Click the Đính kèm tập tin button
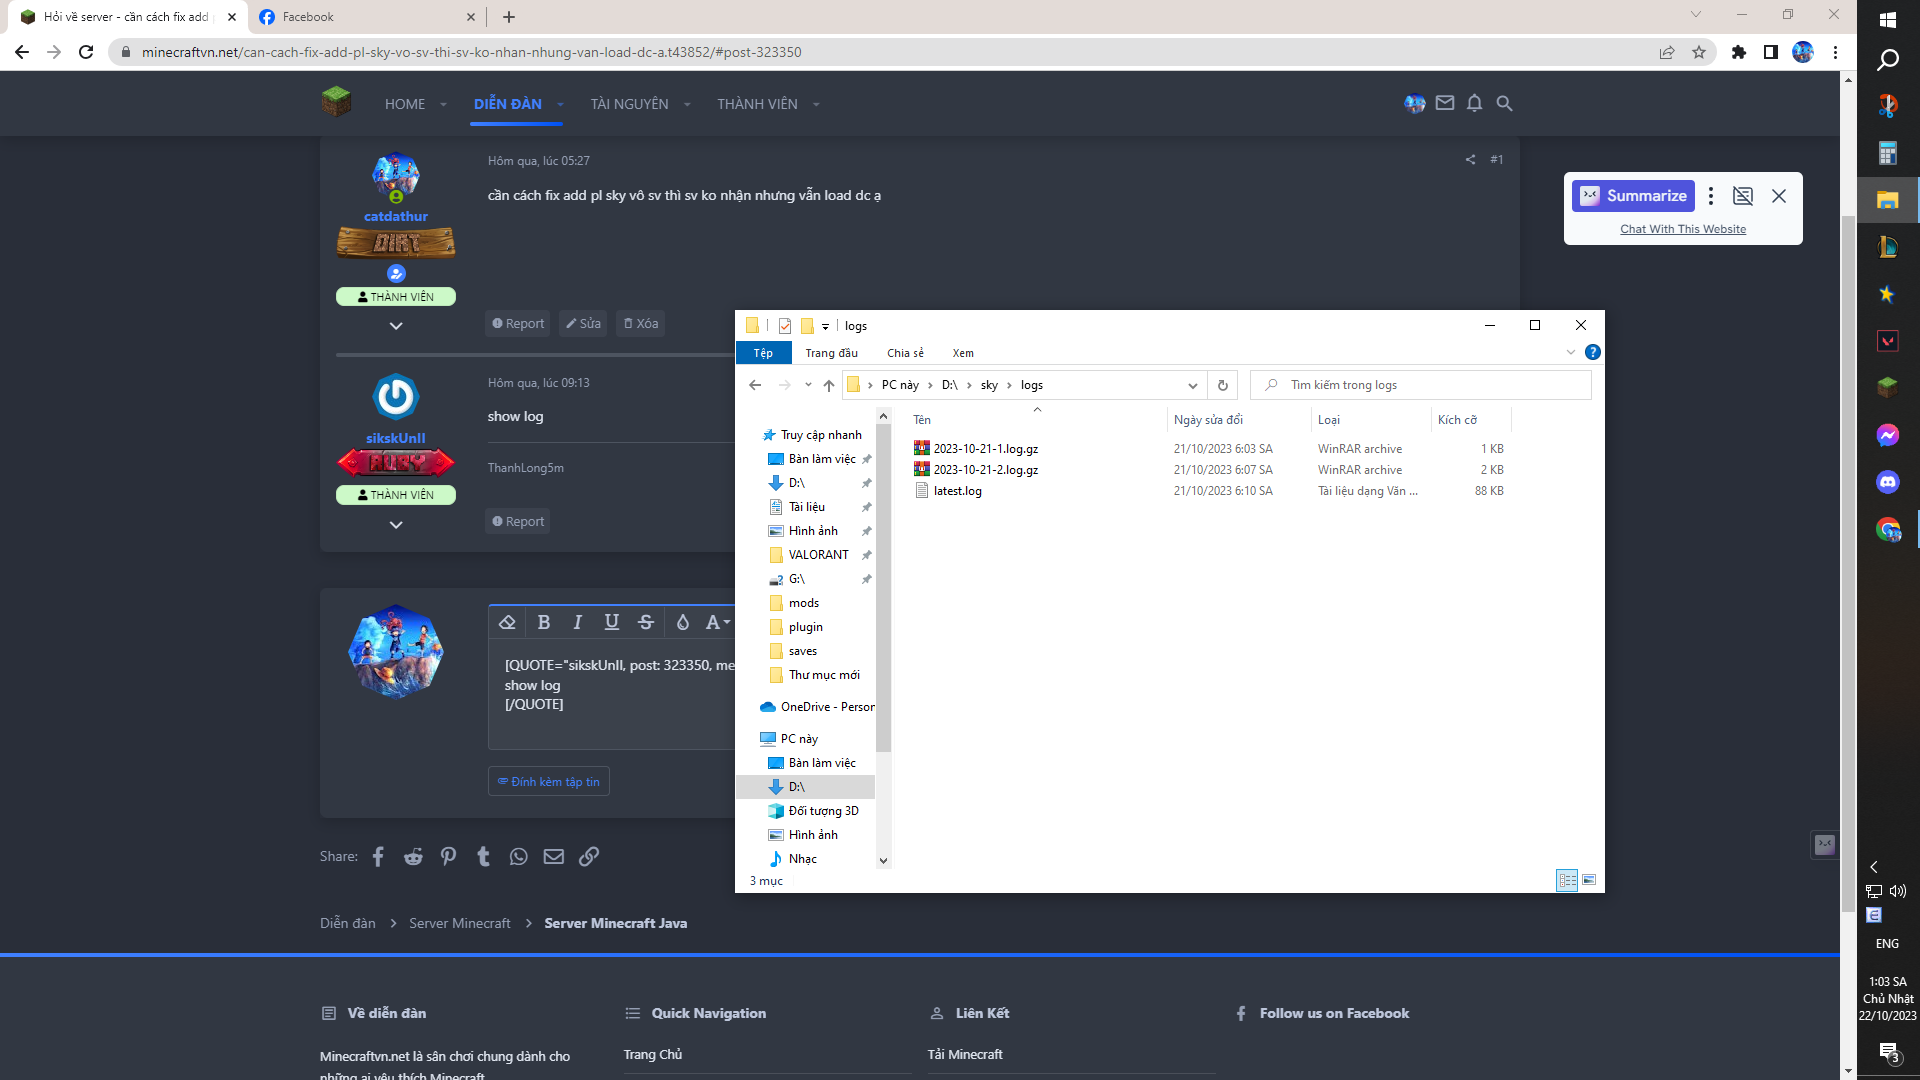 549,782
